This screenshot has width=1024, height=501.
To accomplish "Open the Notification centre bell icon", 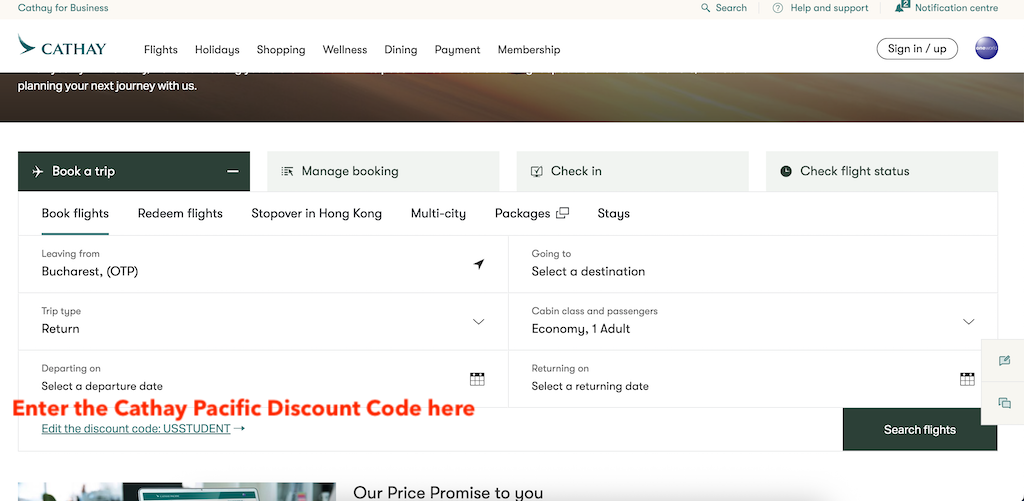I will (902, 7).
